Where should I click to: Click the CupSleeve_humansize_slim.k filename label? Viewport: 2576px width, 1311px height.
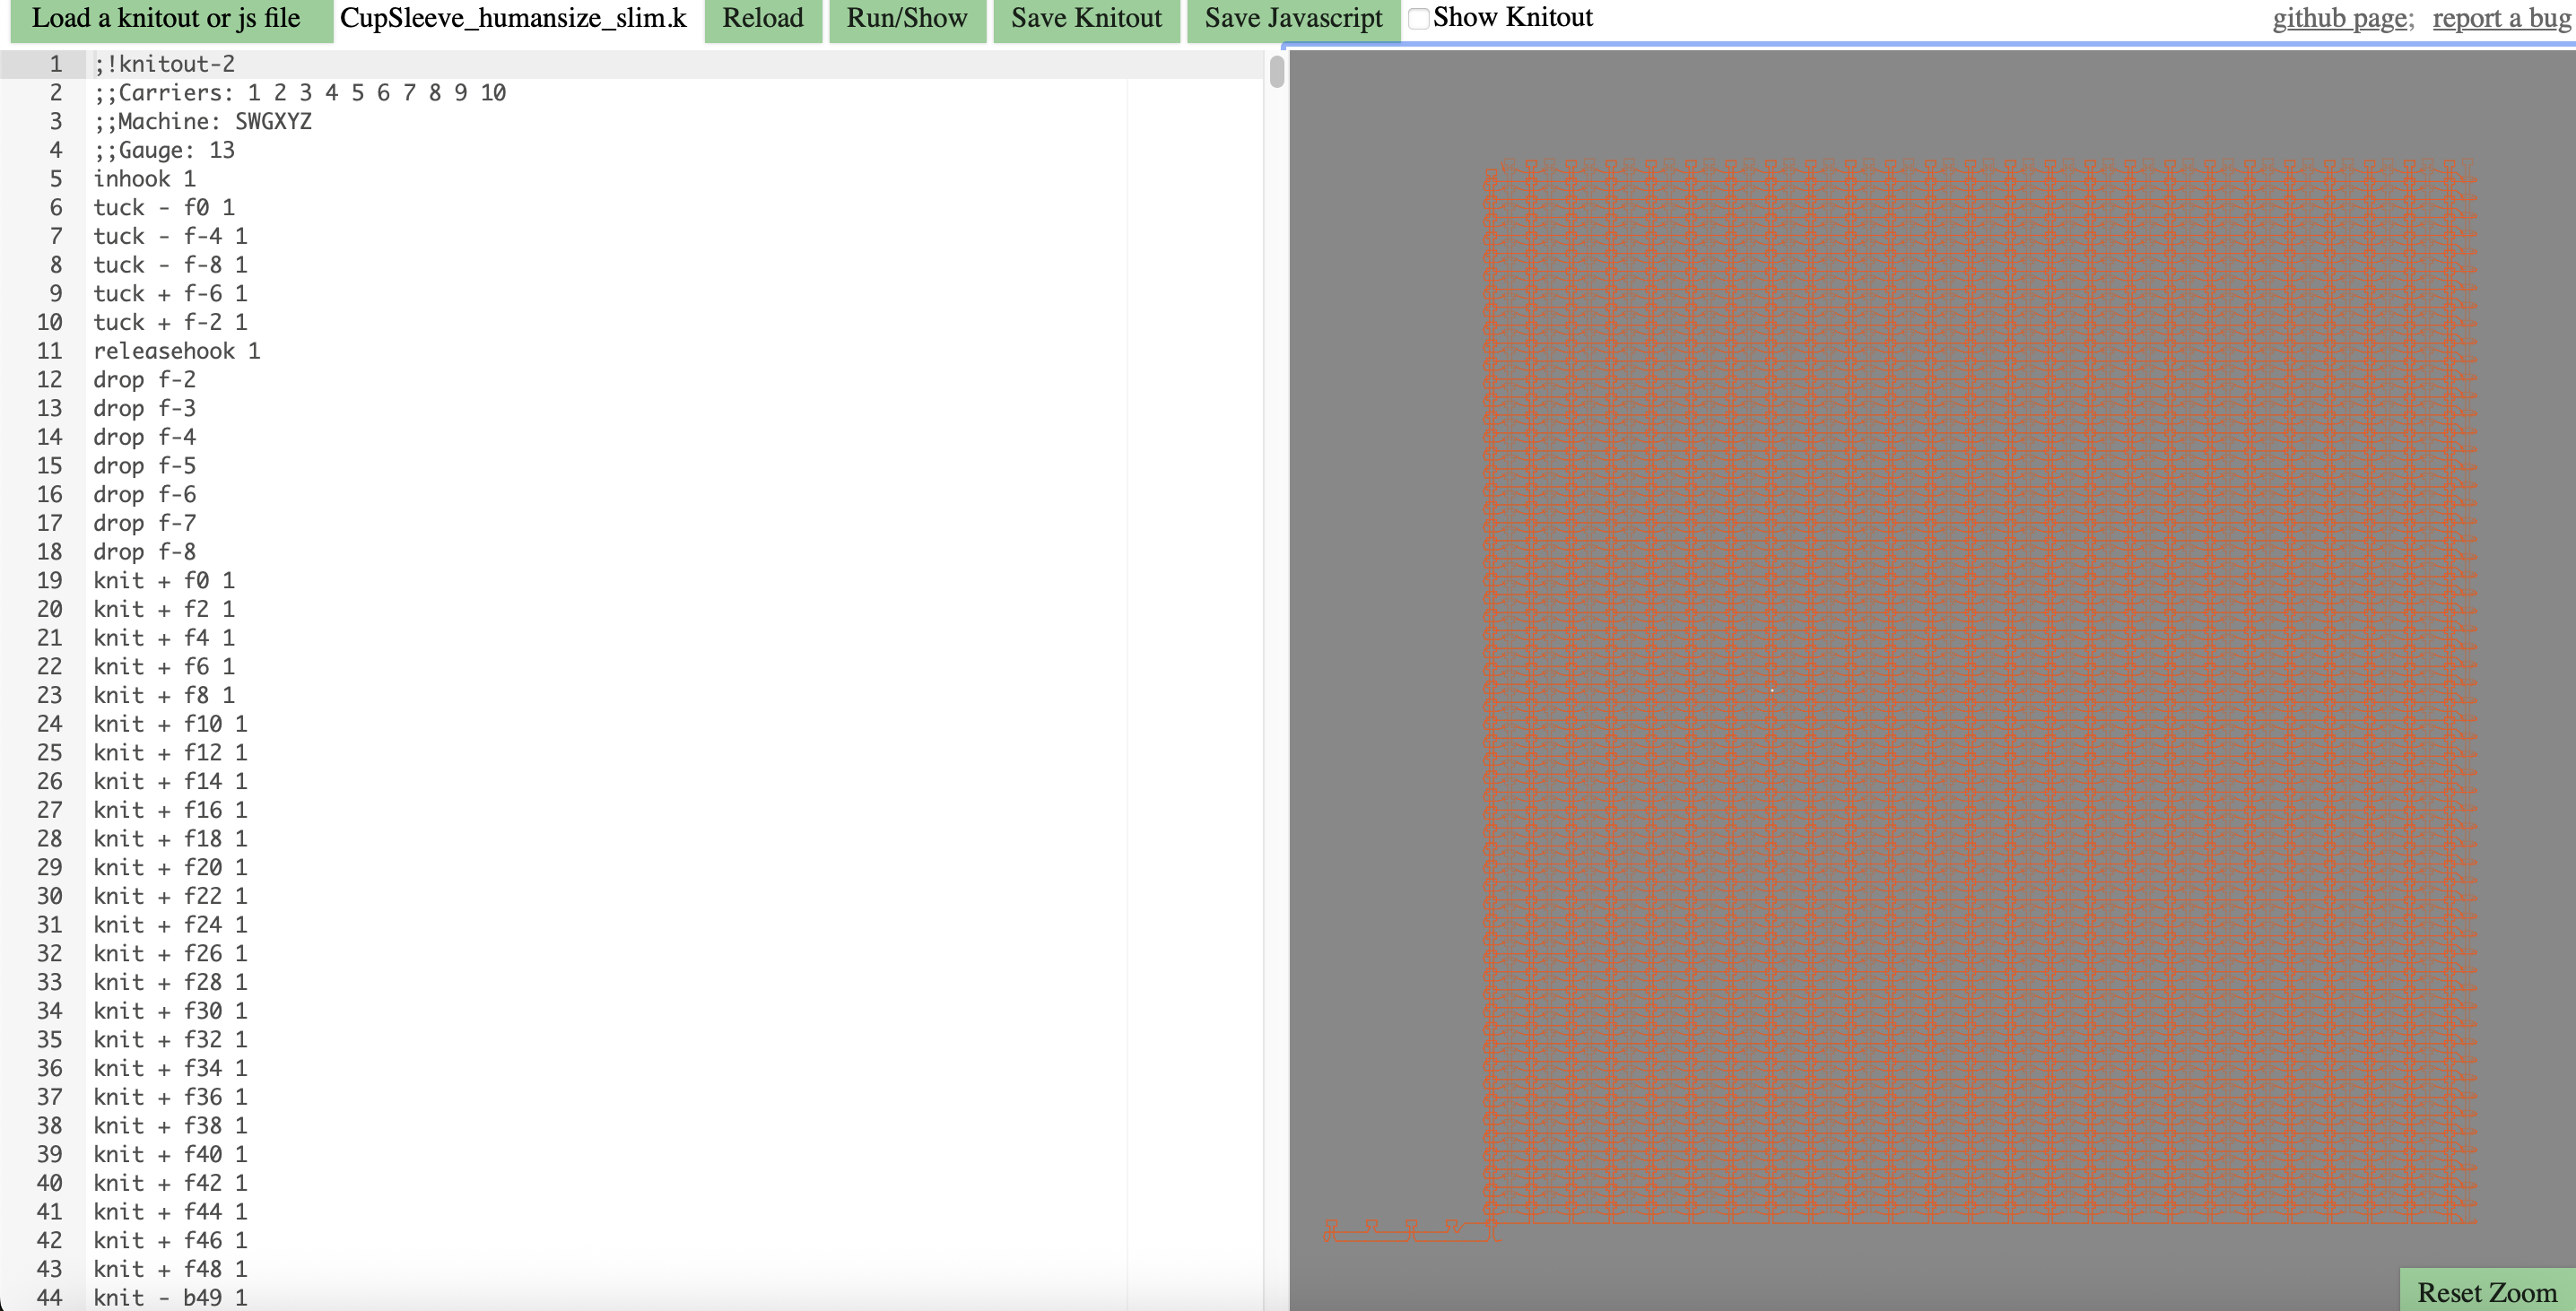(513, 19)
